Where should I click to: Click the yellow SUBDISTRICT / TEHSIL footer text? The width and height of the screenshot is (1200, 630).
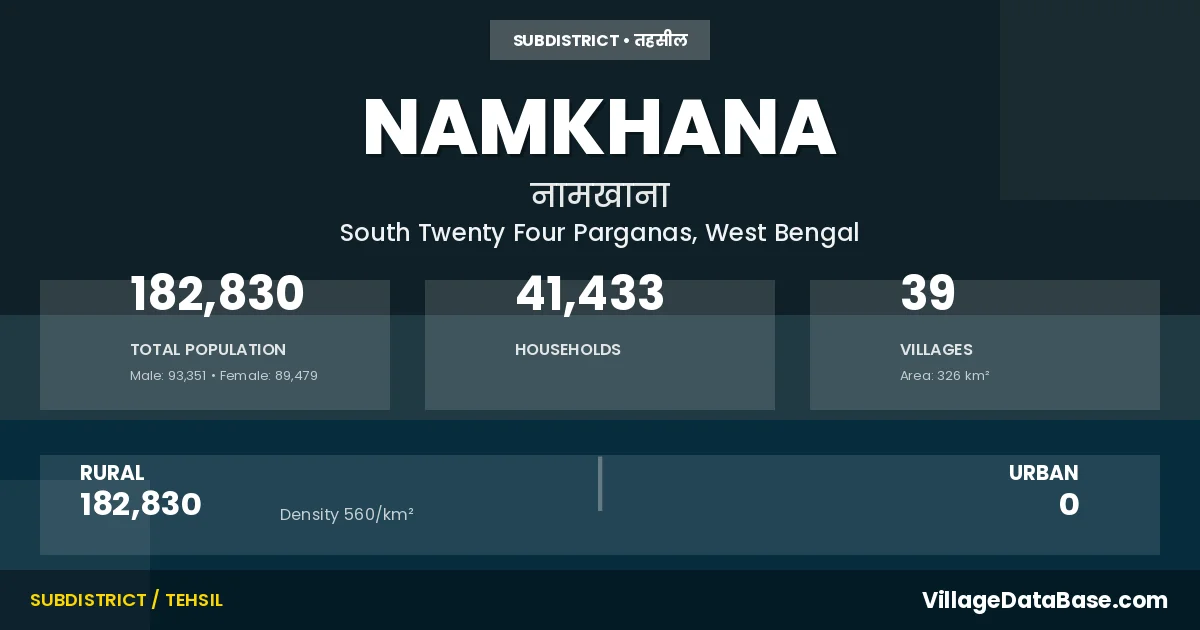(x=126, y=600)
